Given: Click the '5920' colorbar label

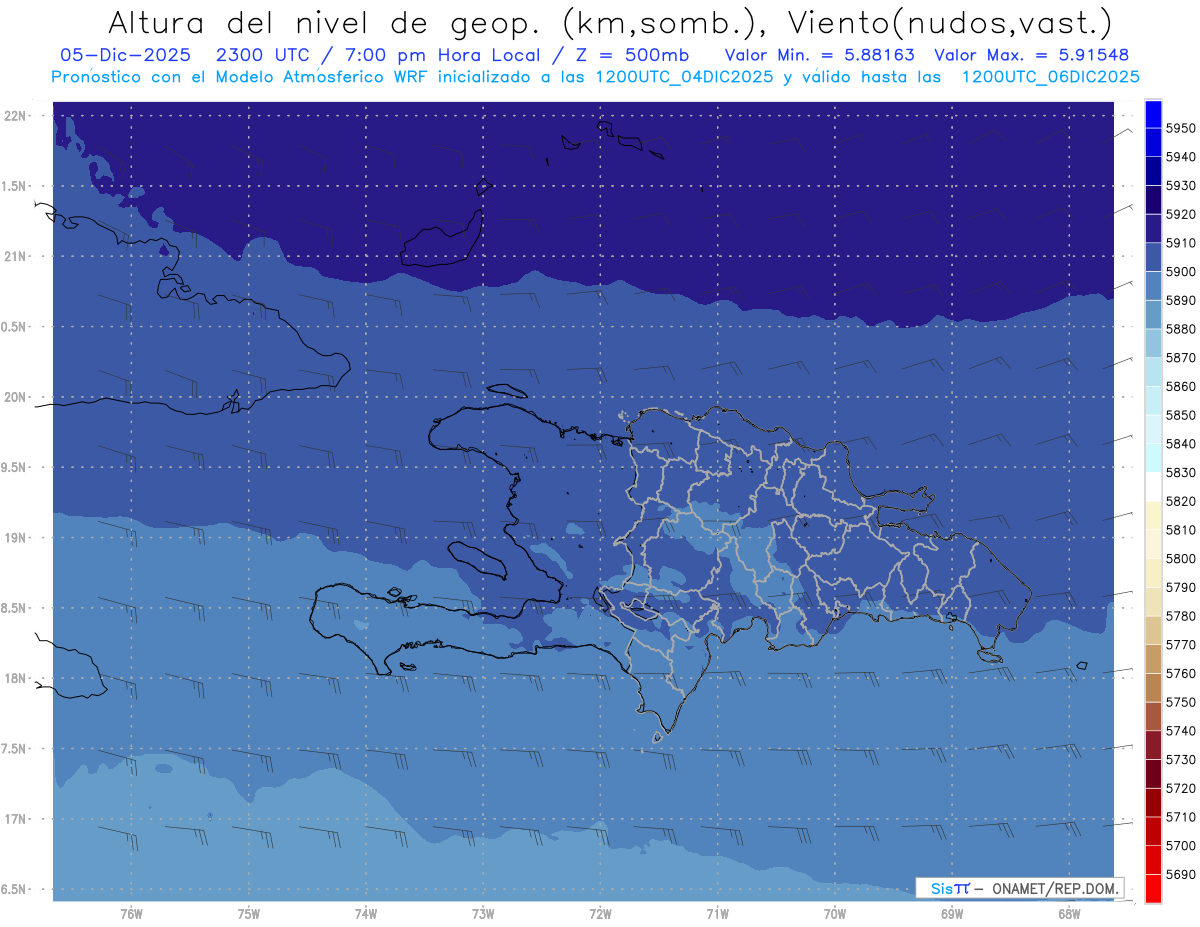Looking at the screenshot, I should click(1180, 214).
